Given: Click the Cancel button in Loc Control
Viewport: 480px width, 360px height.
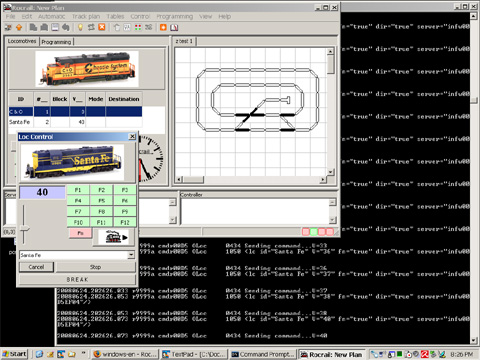Looking at the screenshot, I should [x=36, y=267].
